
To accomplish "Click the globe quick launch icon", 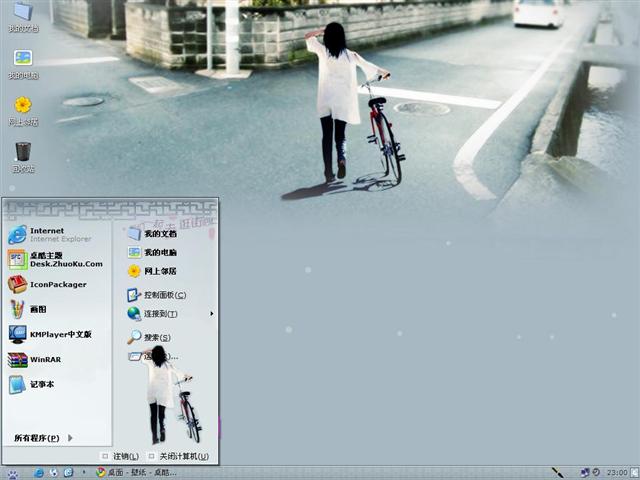I will 53,473.
